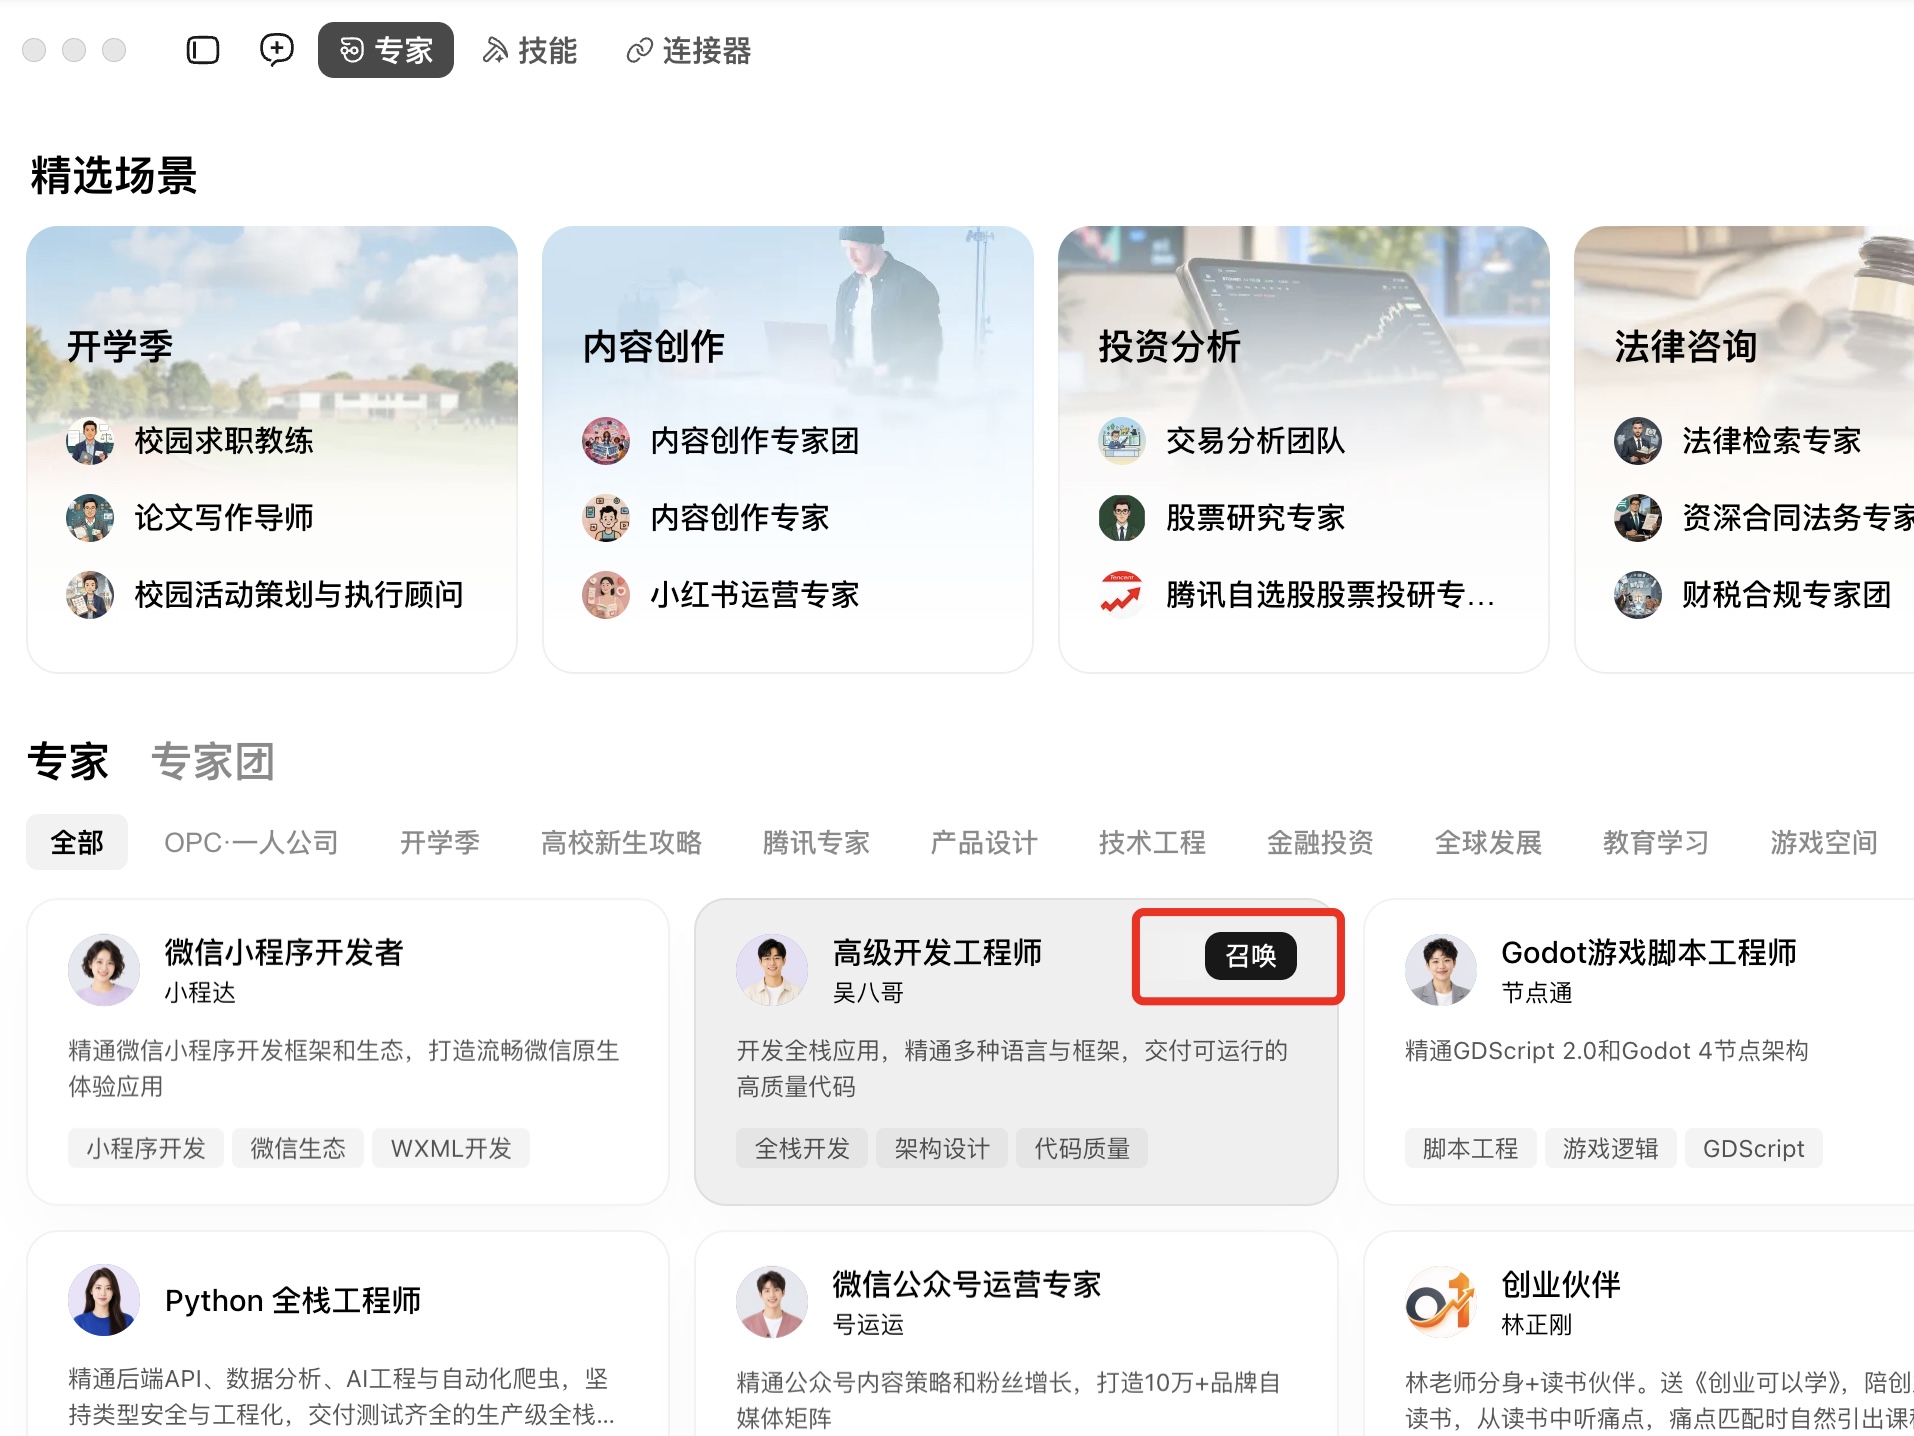Select the 全部 category filter
The height and width of the screenshot is (1436, 1914).
(x=77, y=842)
